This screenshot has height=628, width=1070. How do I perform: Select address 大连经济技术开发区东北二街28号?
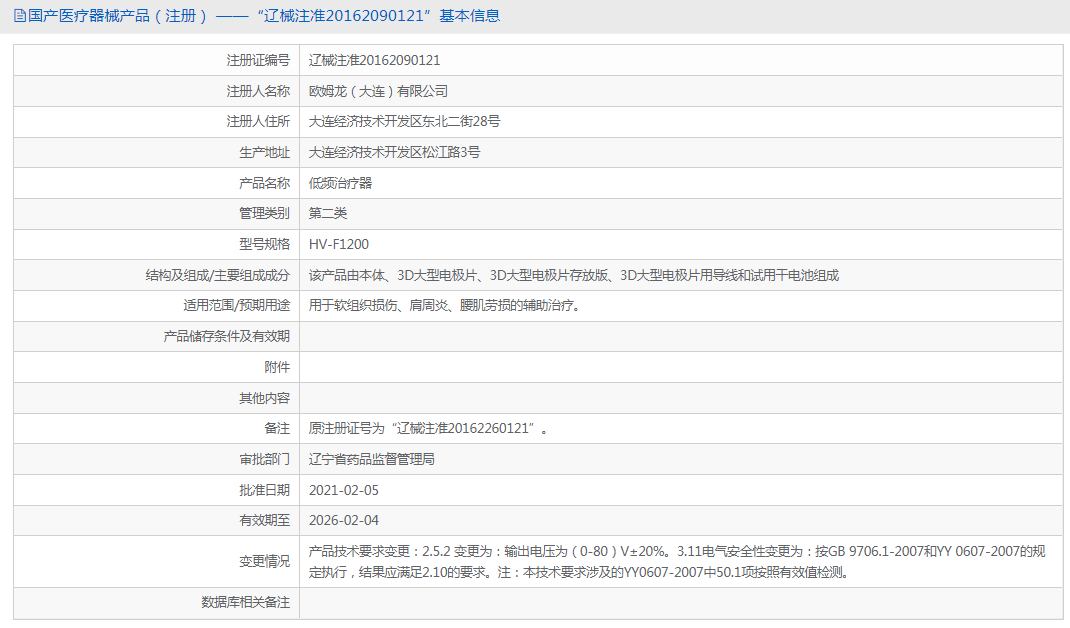(405, 122)
